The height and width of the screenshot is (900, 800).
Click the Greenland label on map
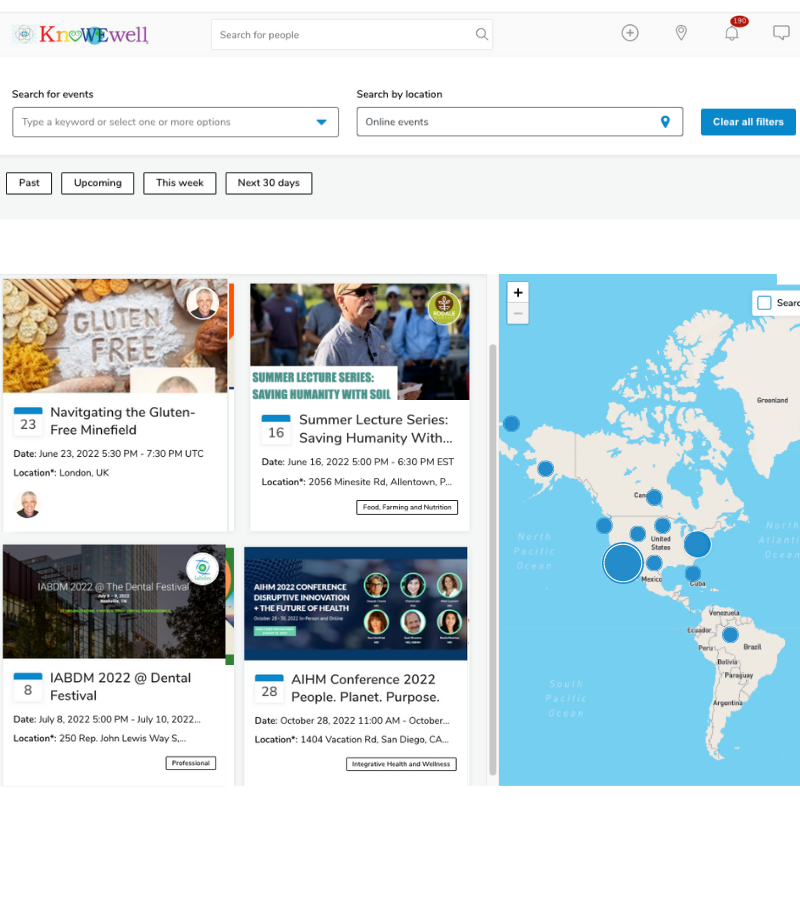[772, 400]
